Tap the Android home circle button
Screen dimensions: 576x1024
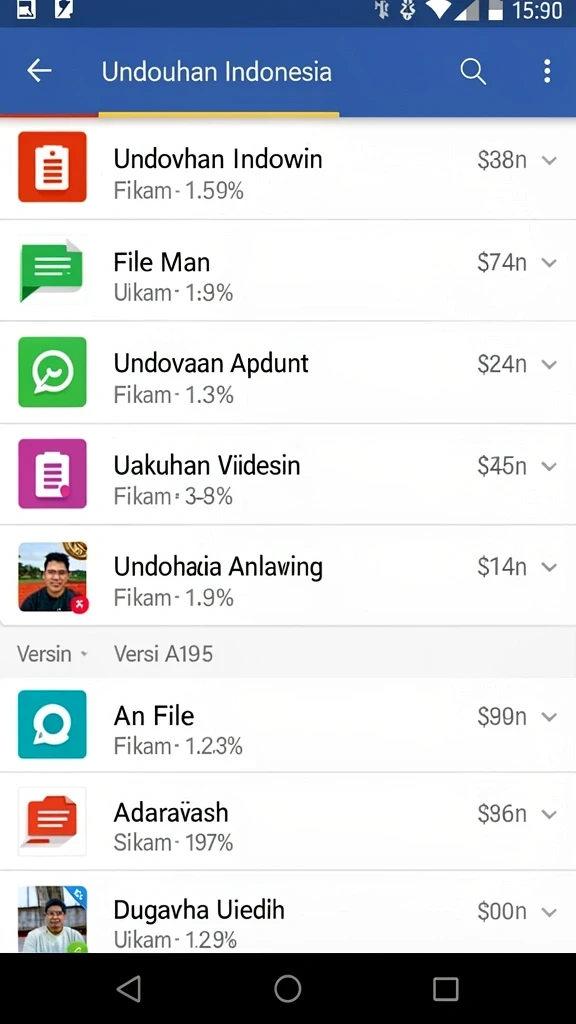coord(287,989)
